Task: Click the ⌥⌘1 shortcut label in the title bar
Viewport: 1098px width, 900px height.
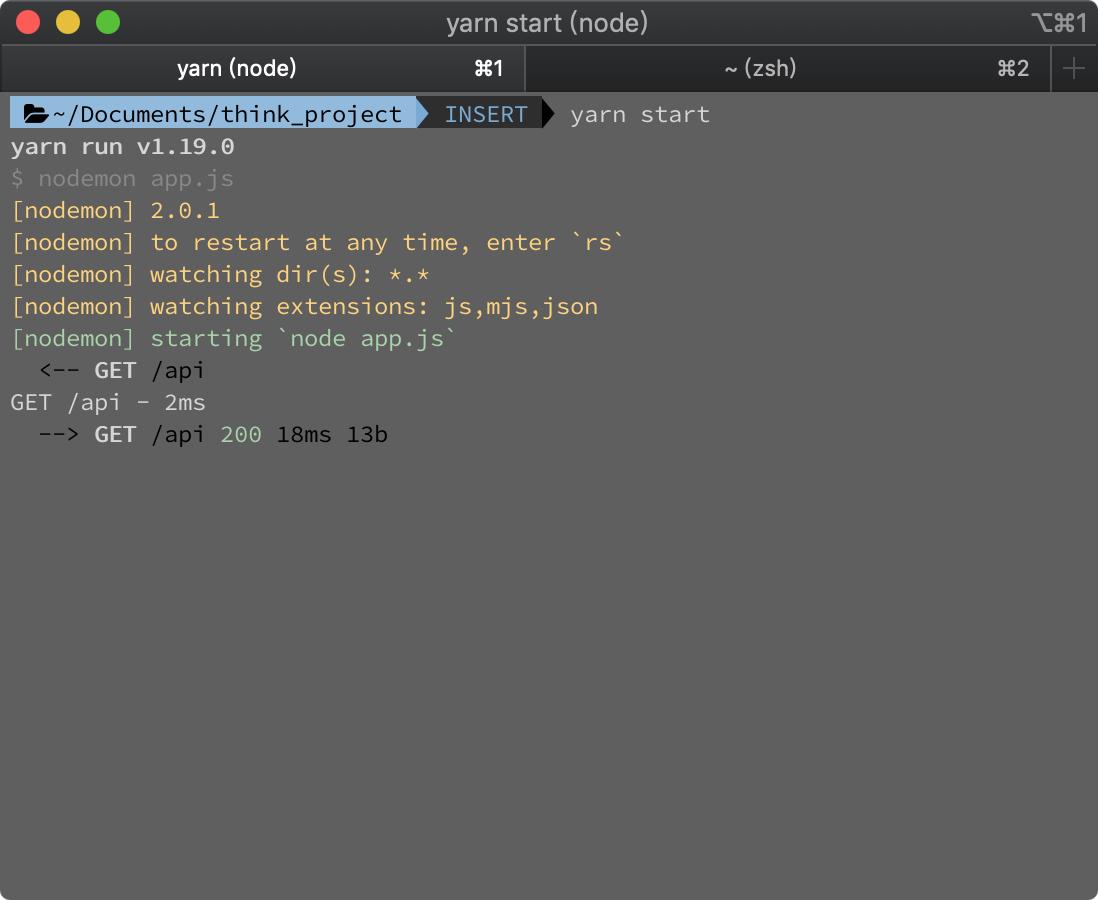Action: 1059,23
